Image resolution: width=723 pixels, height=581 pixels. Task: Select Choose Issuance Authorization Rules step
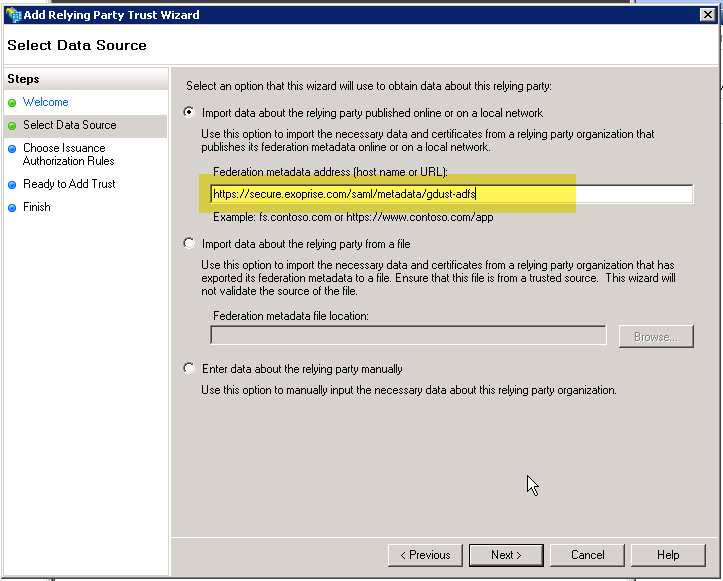tap(69, 154)
